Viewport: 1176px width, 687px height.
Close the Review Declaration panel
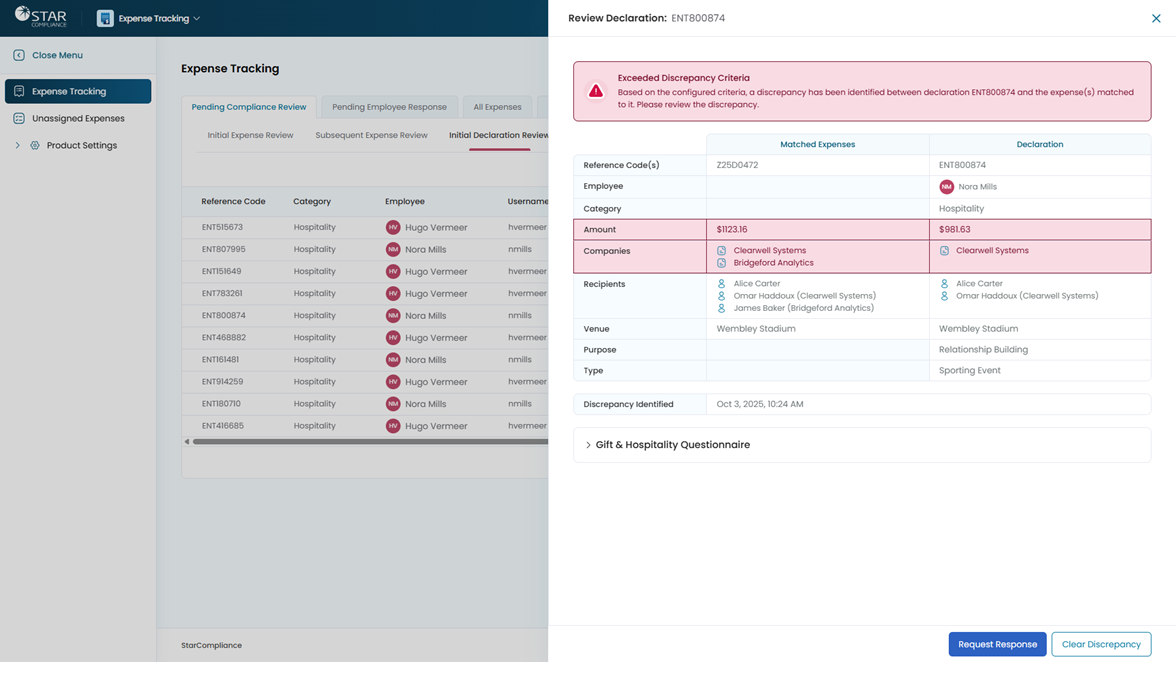(x=1156, y=18)
